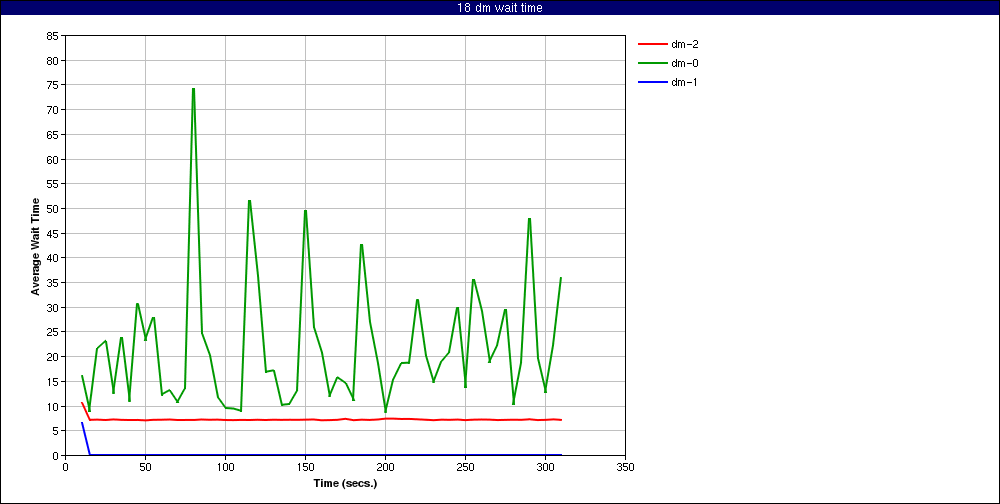Click the 350 tick on the x-axis
1000x504 pixels.
(x=625, y=466)
